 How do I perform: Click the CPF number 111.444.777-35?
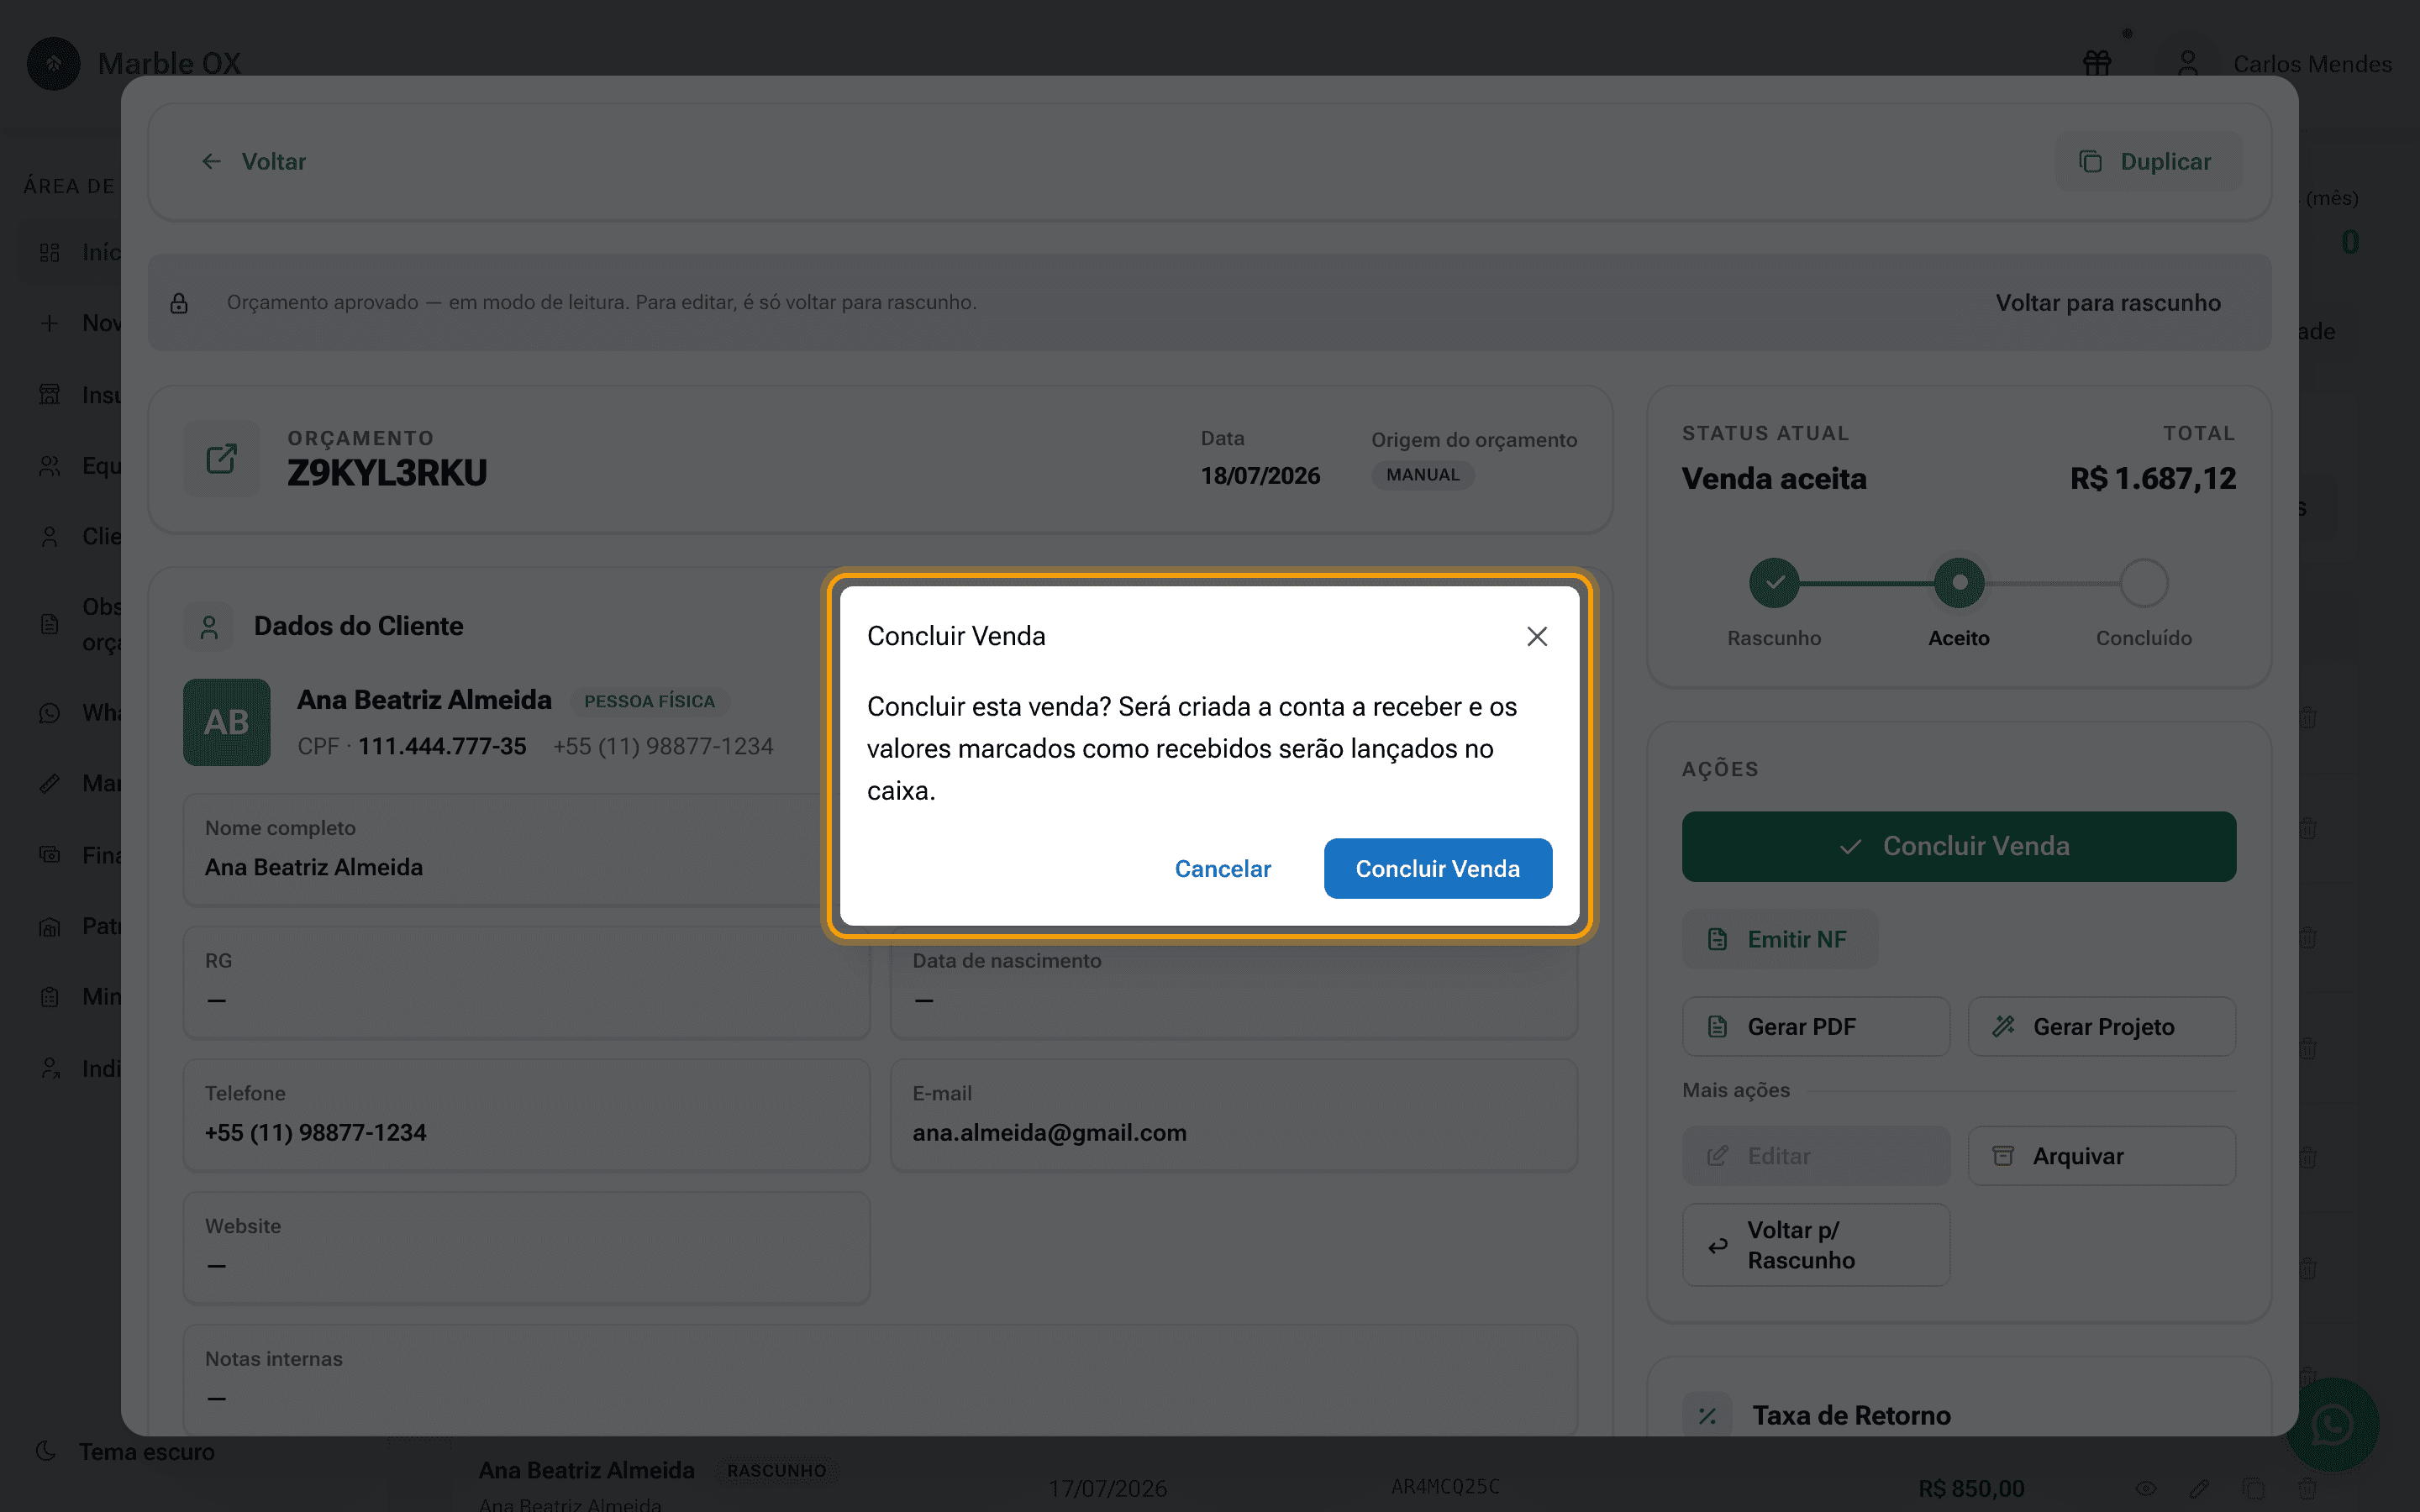(x=442, y=746)
